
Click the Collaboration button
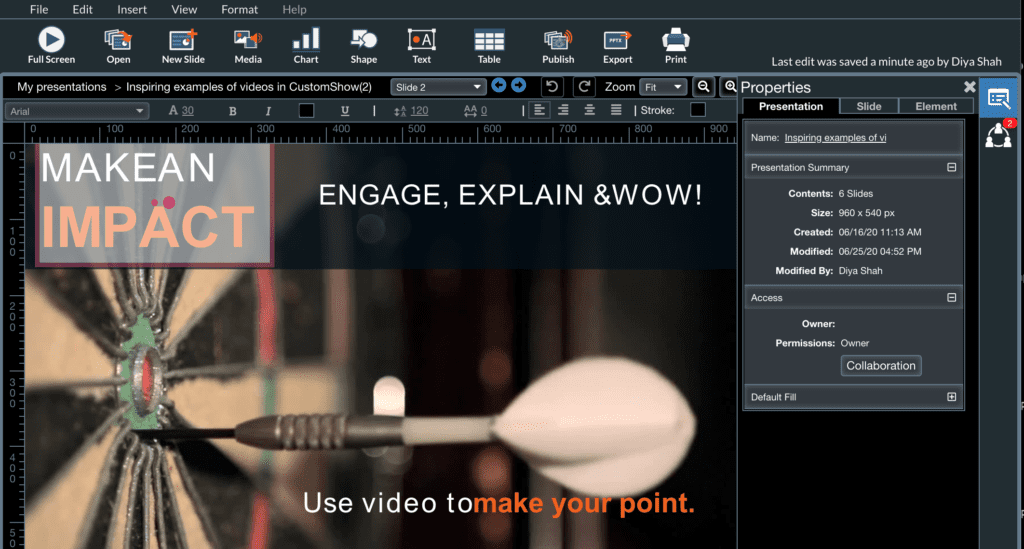[x=881, y=366]
